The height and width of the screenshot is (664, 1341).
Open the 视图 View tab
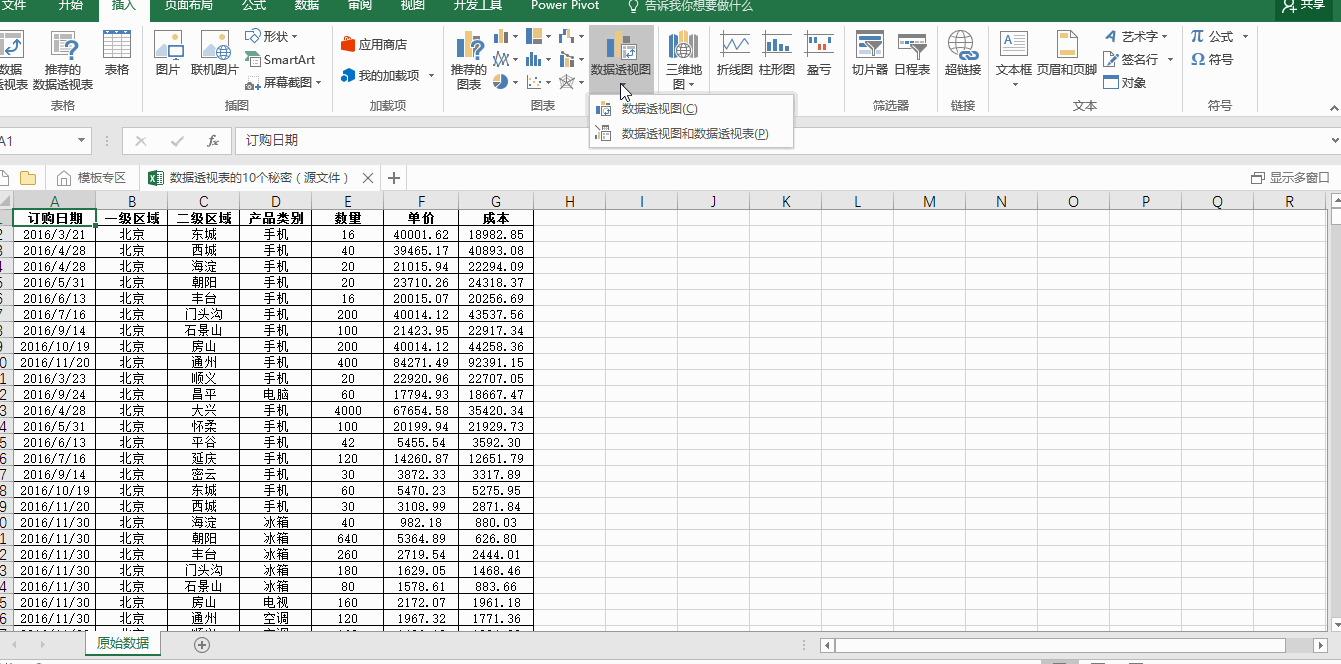(x=412, y=6)
